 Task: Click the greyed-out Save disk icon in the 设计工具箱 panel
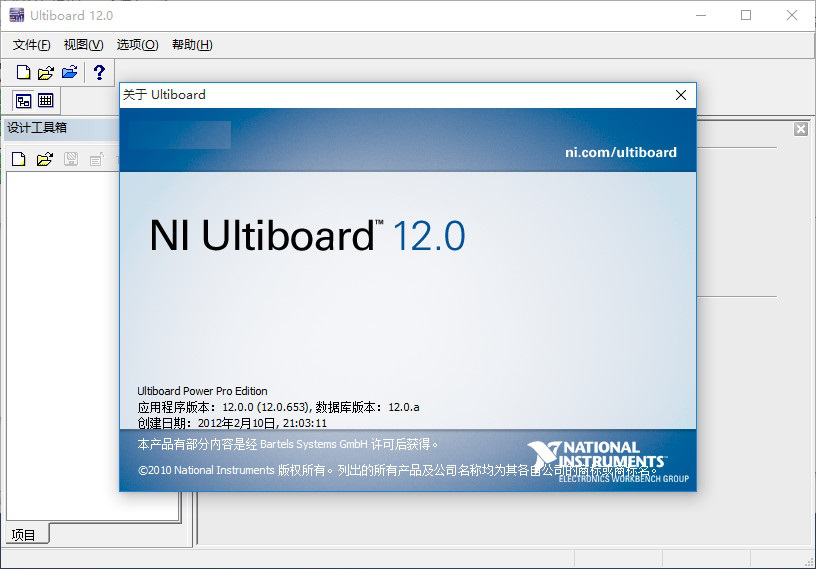coord(71,159)
